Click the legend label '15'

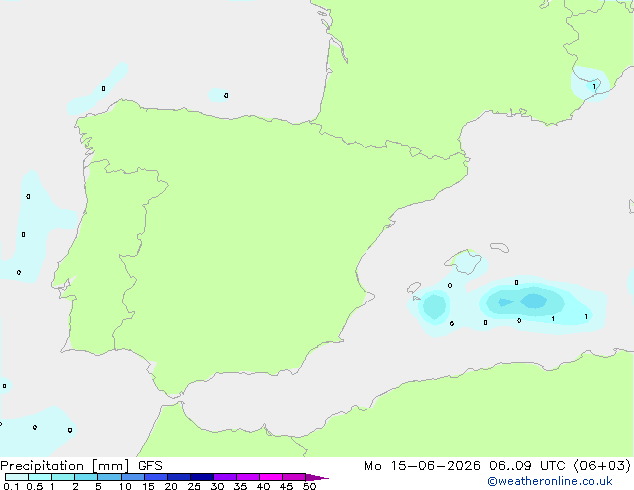tap(148, 486)
